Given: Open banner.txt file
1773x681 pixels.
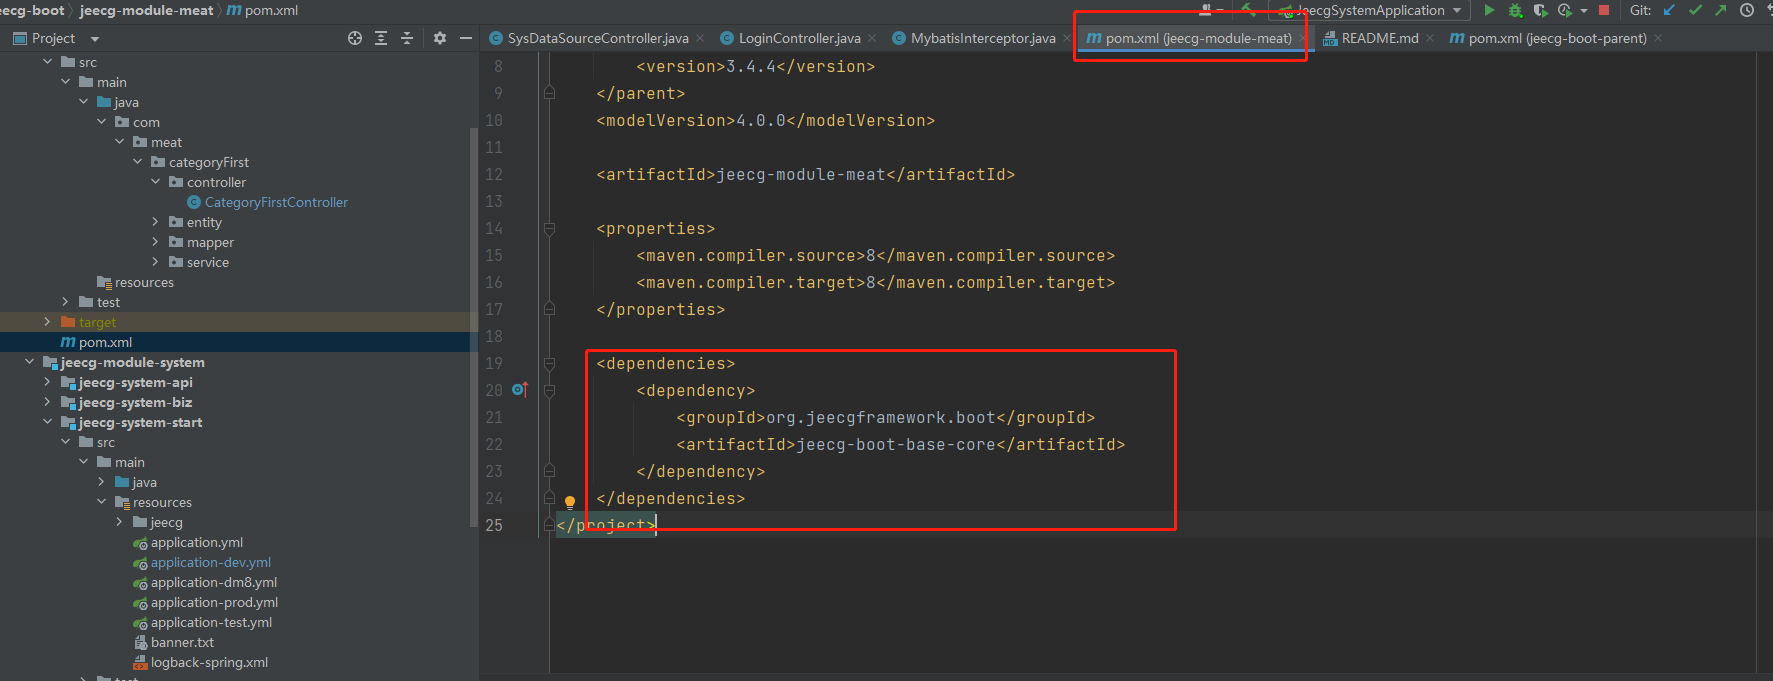Looking at the screenshot, I should click(x=182, y=642).
